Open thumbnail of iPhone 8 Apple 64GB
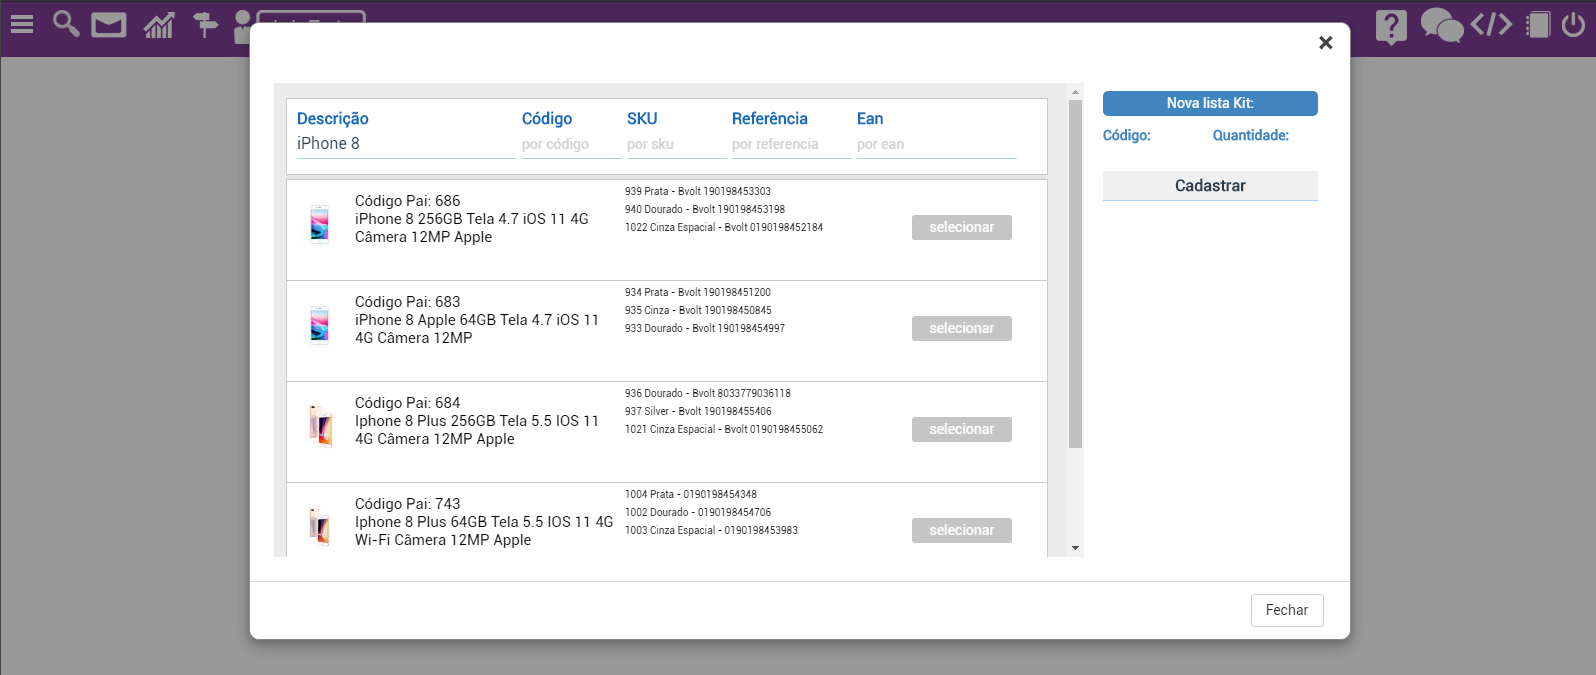The width and height of the screenshot is (1596, 675). (319, 324)
